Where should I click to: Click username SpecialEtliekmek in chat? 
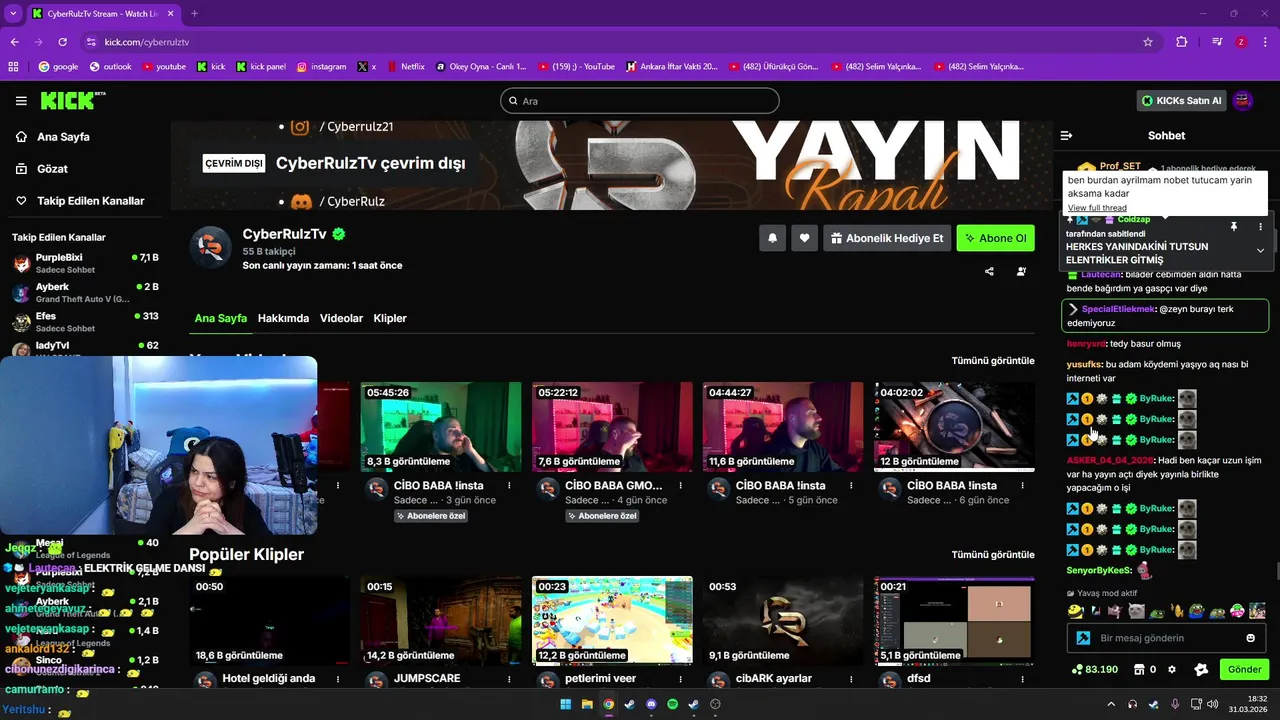[1119, 309]
